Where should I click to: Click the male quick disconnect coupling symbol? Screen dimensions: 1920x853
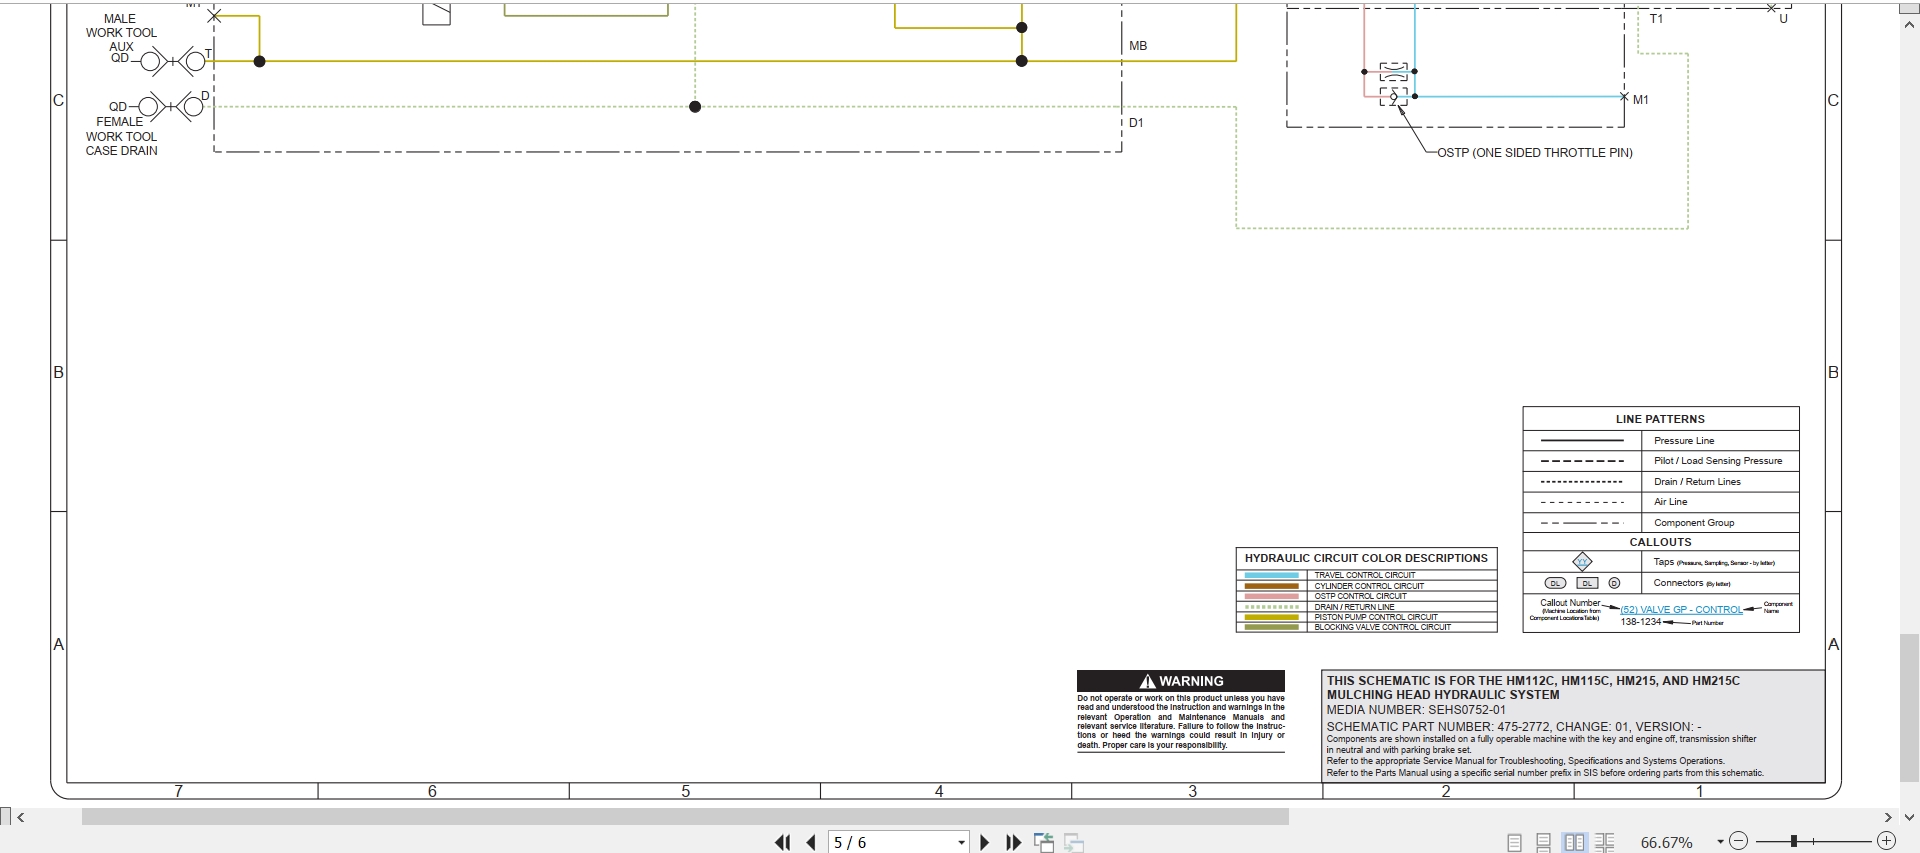[173, 62]
